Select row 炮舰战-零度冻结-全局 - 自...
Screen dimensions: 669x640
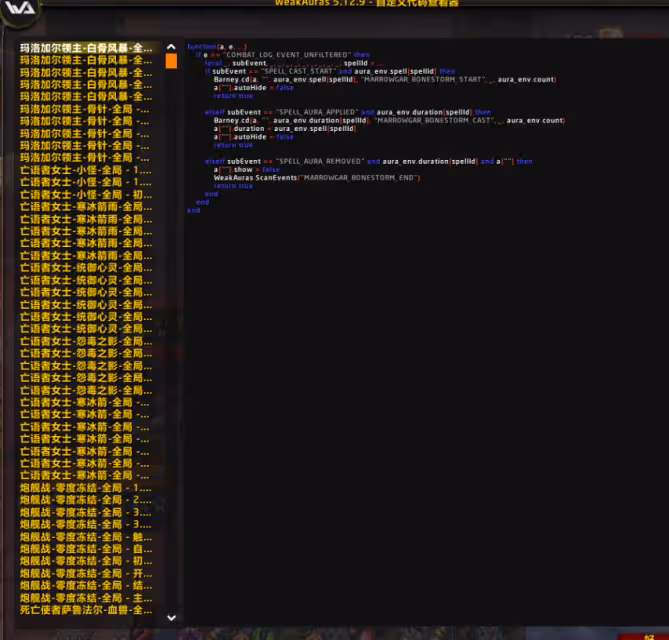click(x=86, y=549)
